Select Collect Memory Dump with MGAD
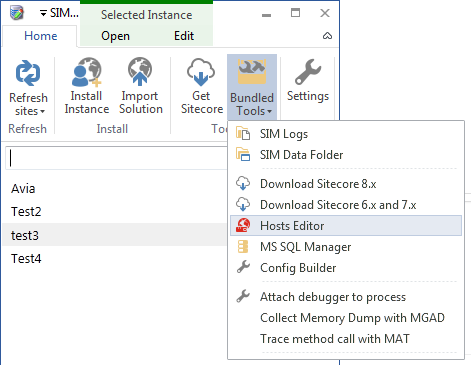 point(346,318)
